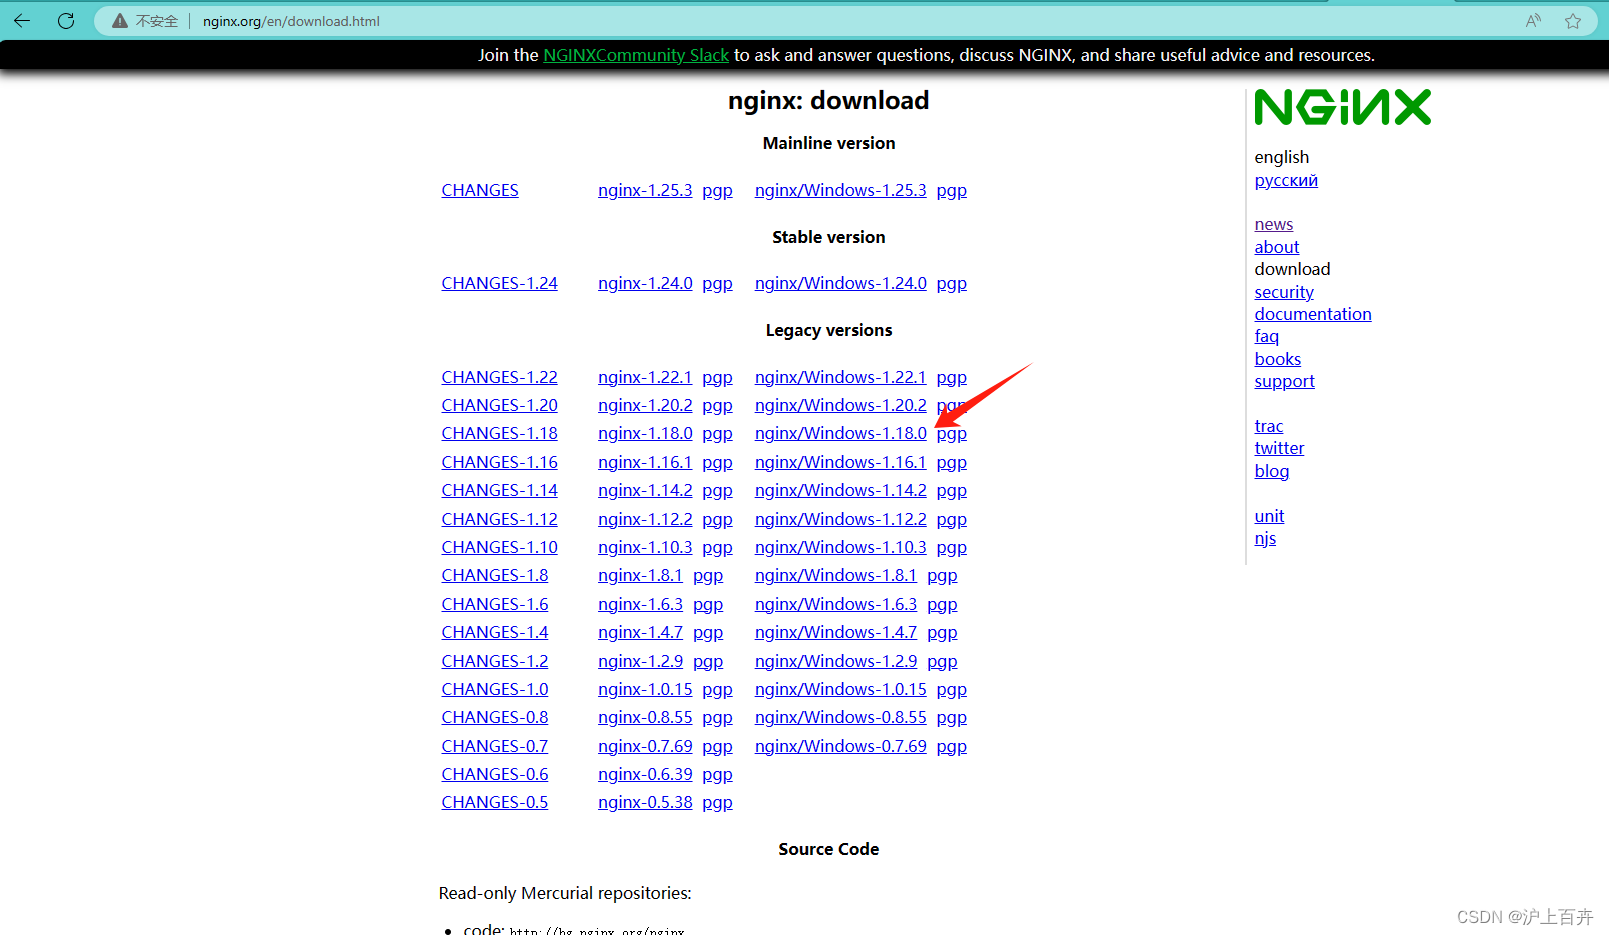Viewport: 1609px width, 935px height.
Task: Download nginx-0.6.39
Action: click(x=645, y=774)
